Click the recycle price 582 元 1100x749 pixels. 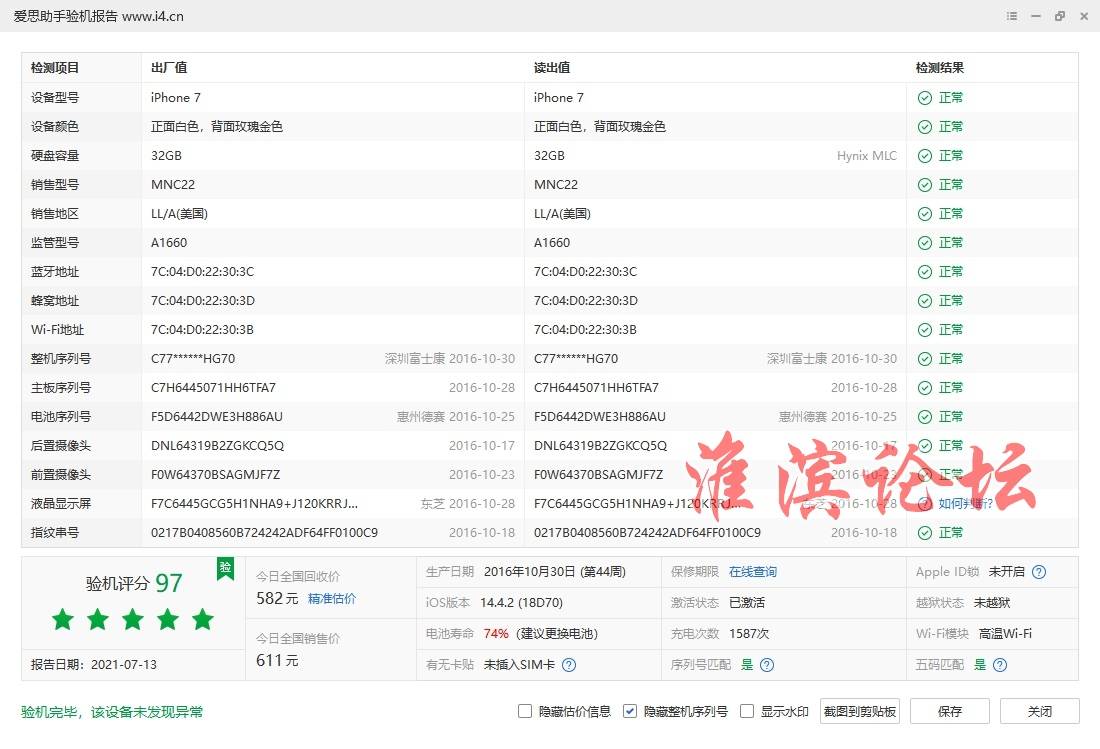coord(277,598)
